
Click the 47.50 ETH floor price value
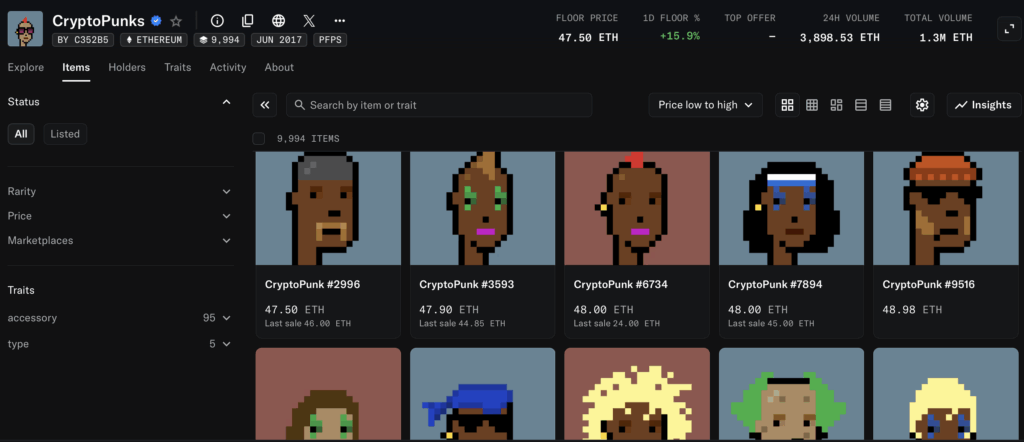588,37
